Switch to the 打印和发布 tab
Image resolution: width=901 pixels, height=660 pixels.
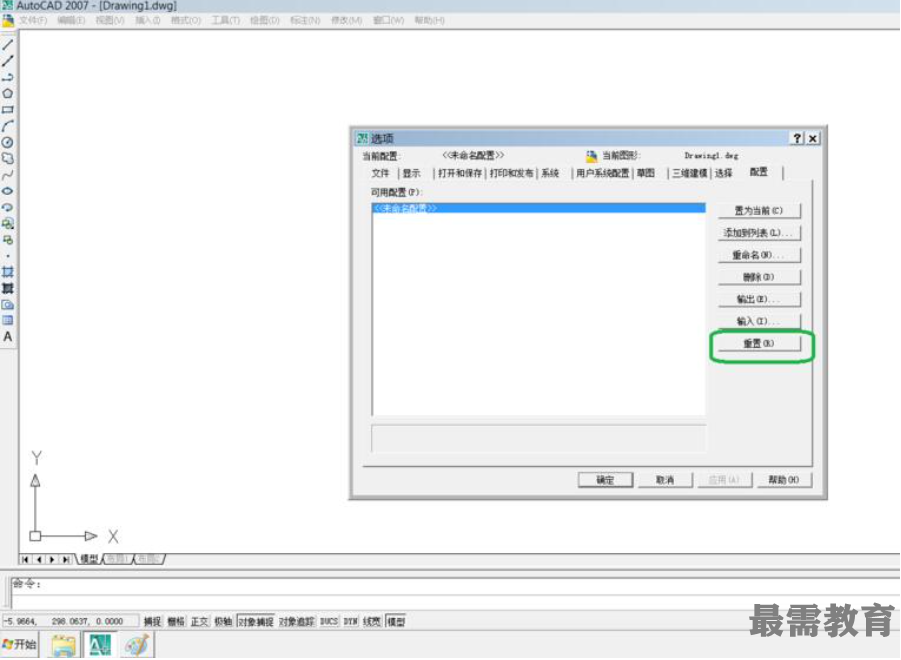click(511, 173)
